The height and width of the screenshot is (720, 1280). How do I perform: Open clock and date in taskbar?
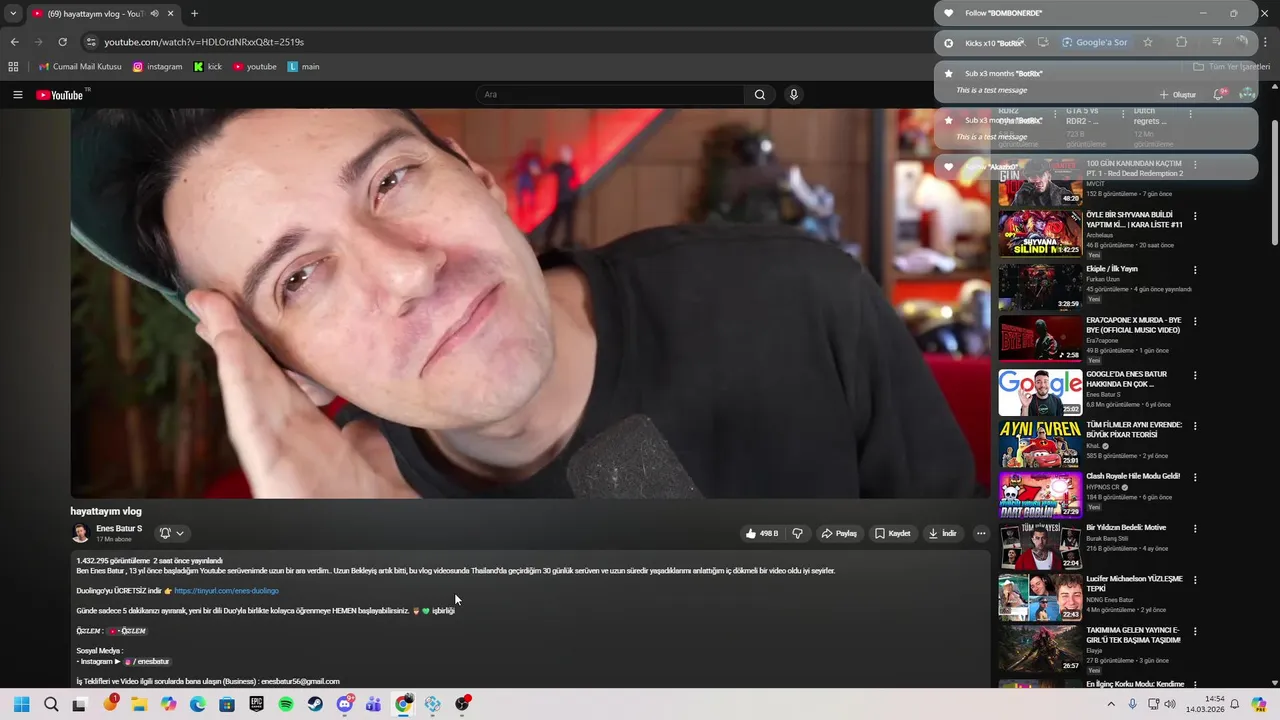1206,704
